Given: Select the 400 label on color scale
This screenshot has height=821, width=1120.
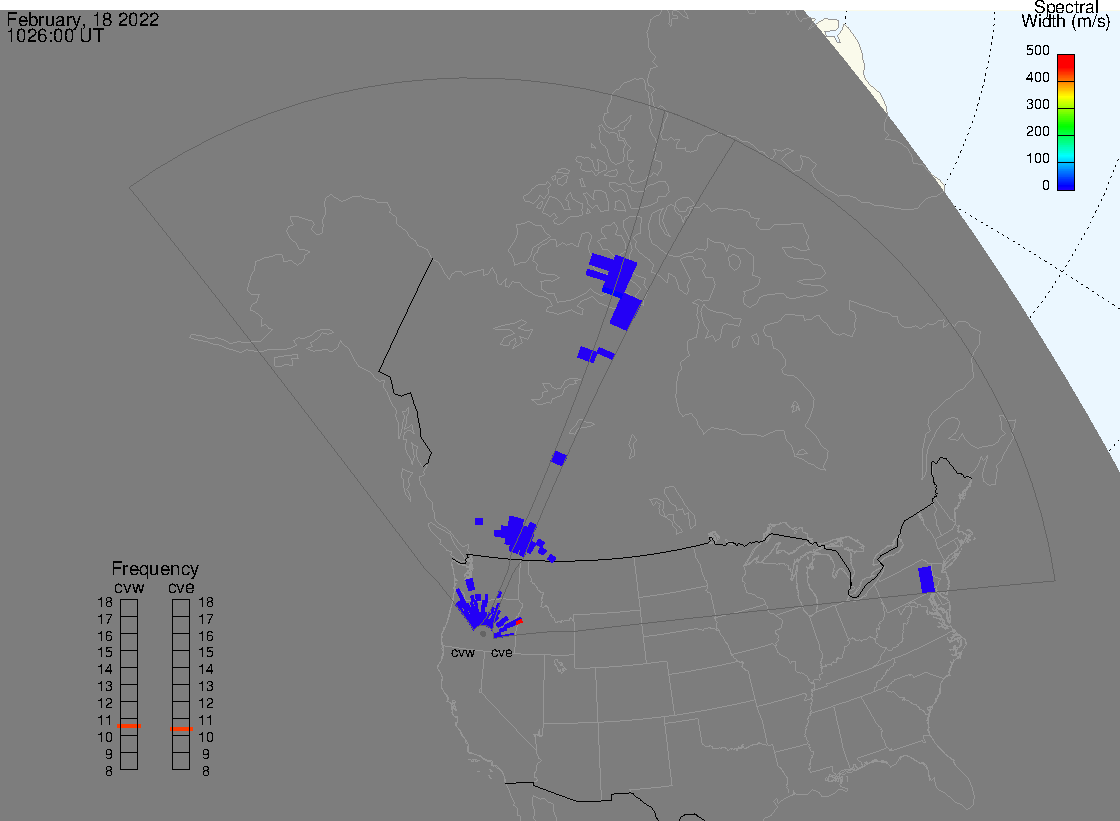Looking at the screenshot, I should (x=1037, y=77).
